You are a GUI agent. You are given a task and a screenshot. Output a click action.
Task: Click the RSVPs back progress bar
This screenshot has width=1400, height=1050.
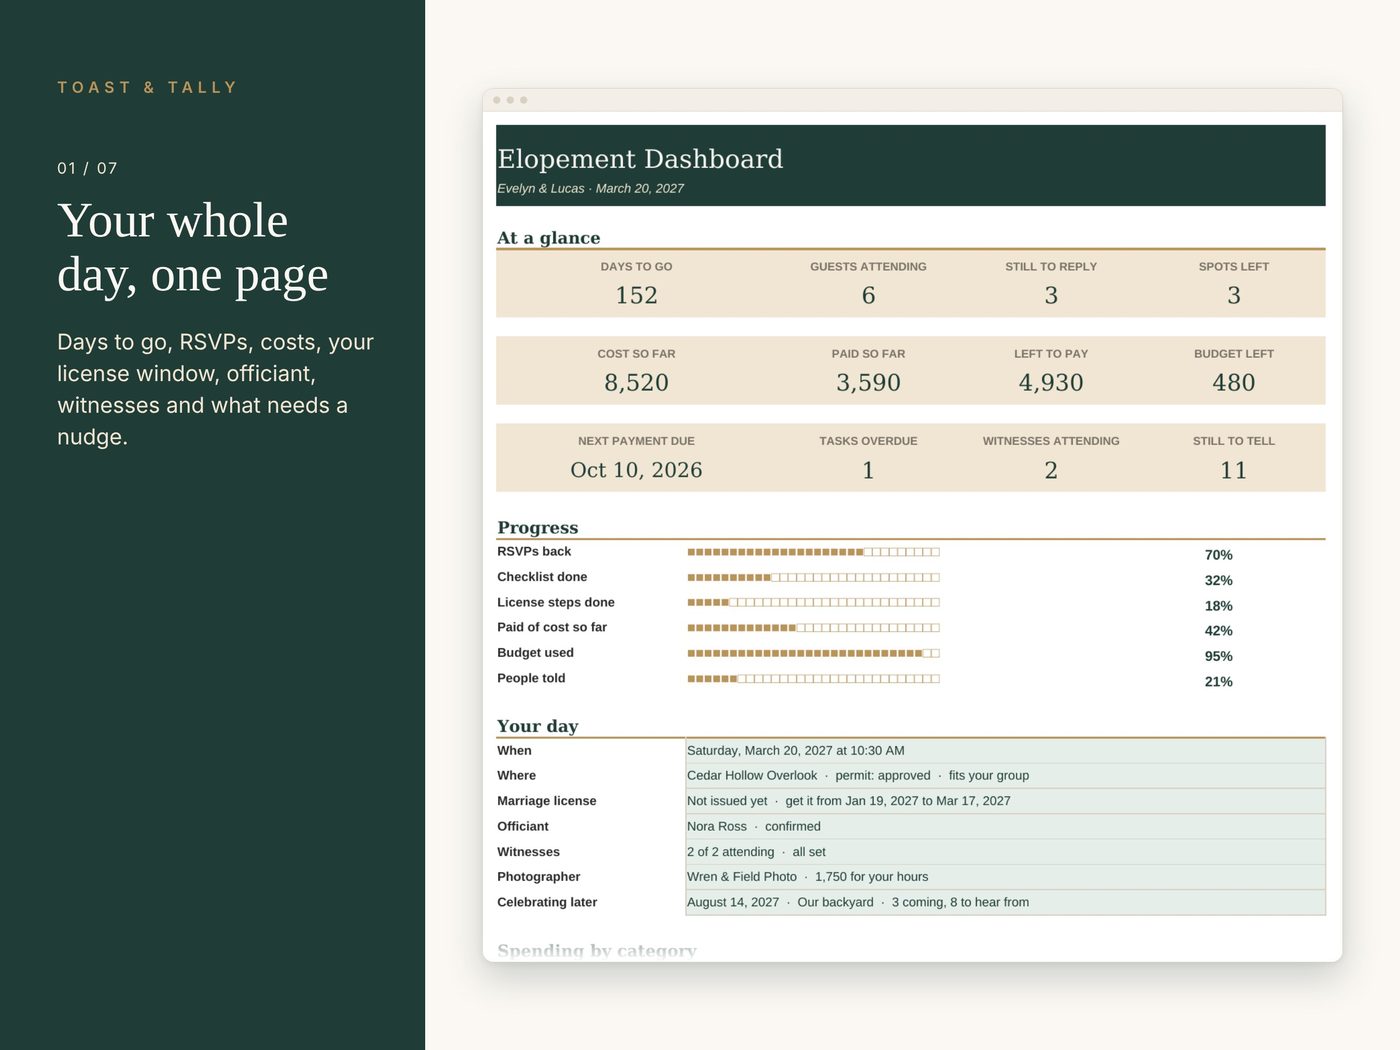coord(813,552)
